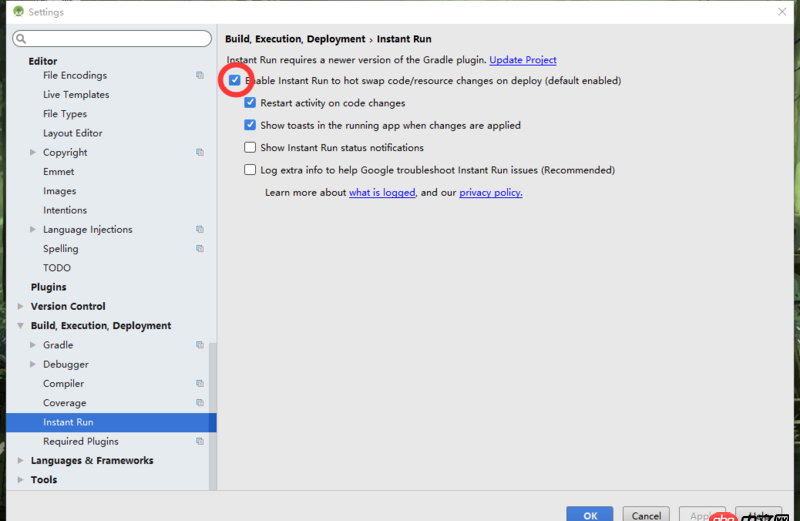Click the magnifier icon in the search box

(21, 38)
